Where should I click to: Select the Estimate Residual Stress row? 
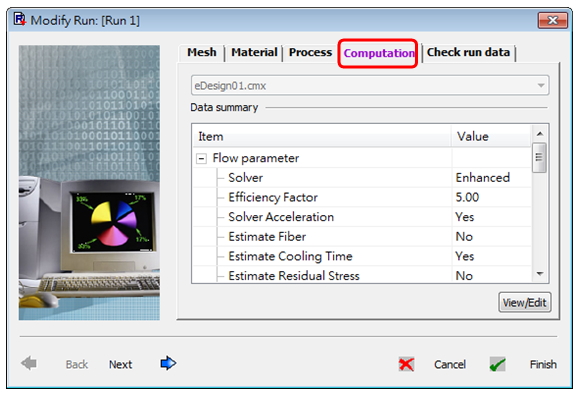click(x=362, y=275)
